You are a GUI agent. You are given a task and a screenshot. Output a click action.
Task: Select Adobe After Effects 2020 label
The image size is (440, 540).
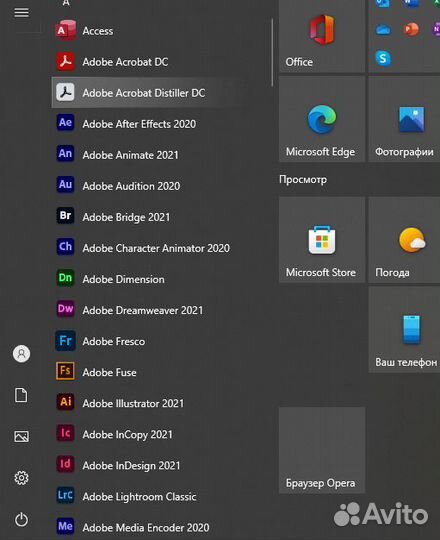[139, 124]
